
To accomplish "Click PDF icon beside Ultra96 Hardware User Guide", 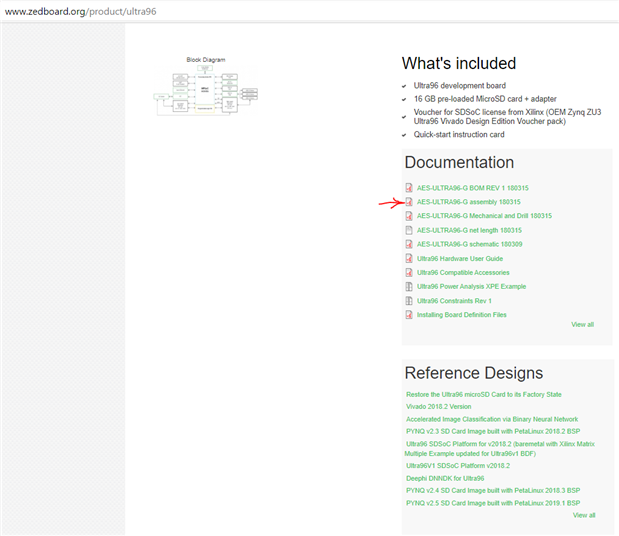I will point(409,259).
